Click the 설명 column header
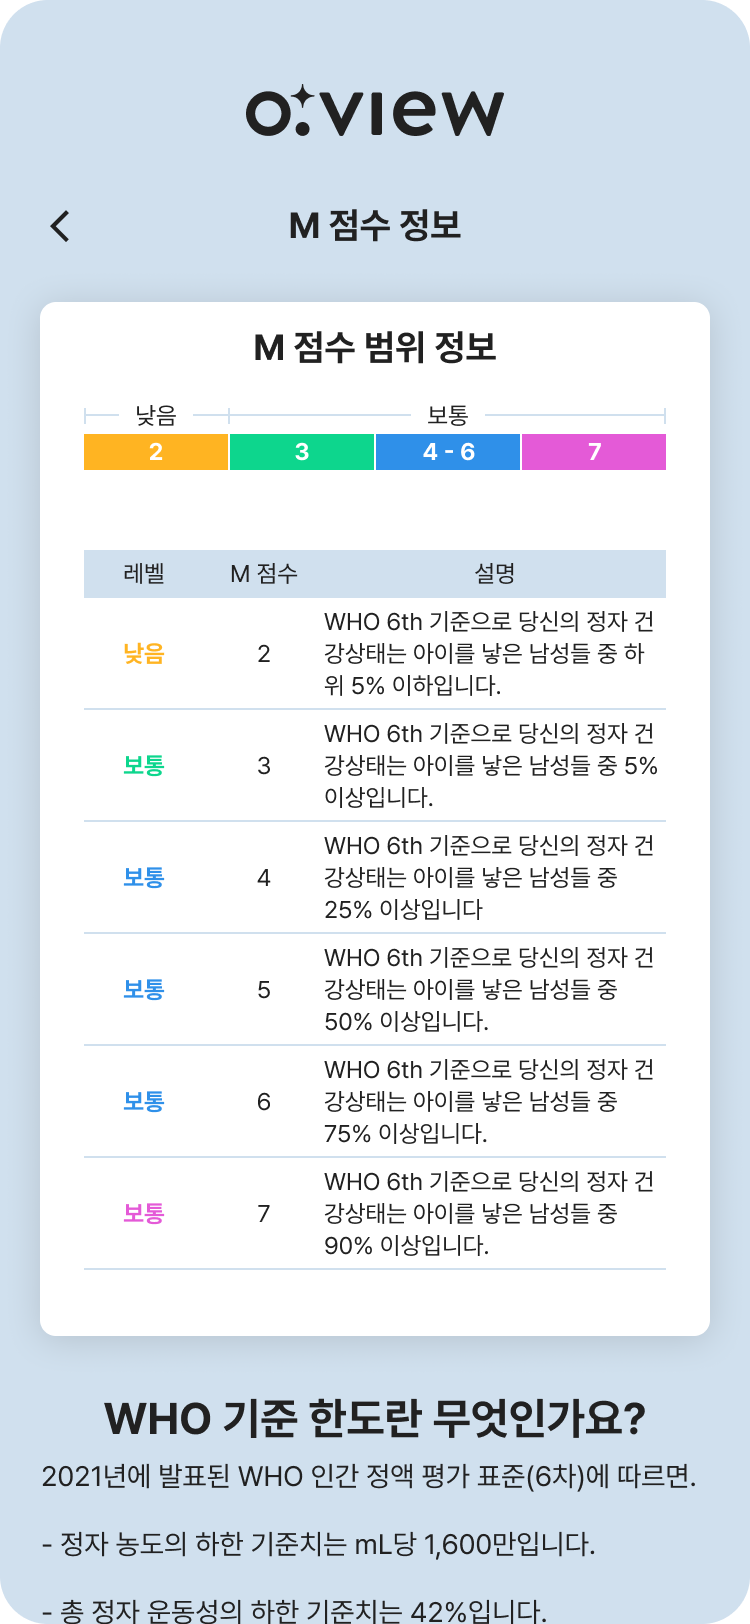 tap(494, 574)
